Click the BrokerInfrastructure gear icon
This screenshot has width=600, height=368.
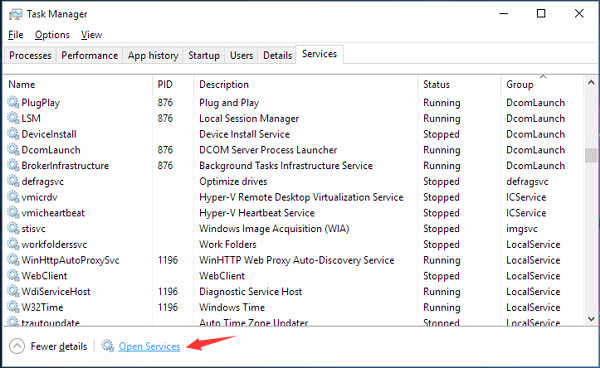[13, 165]
